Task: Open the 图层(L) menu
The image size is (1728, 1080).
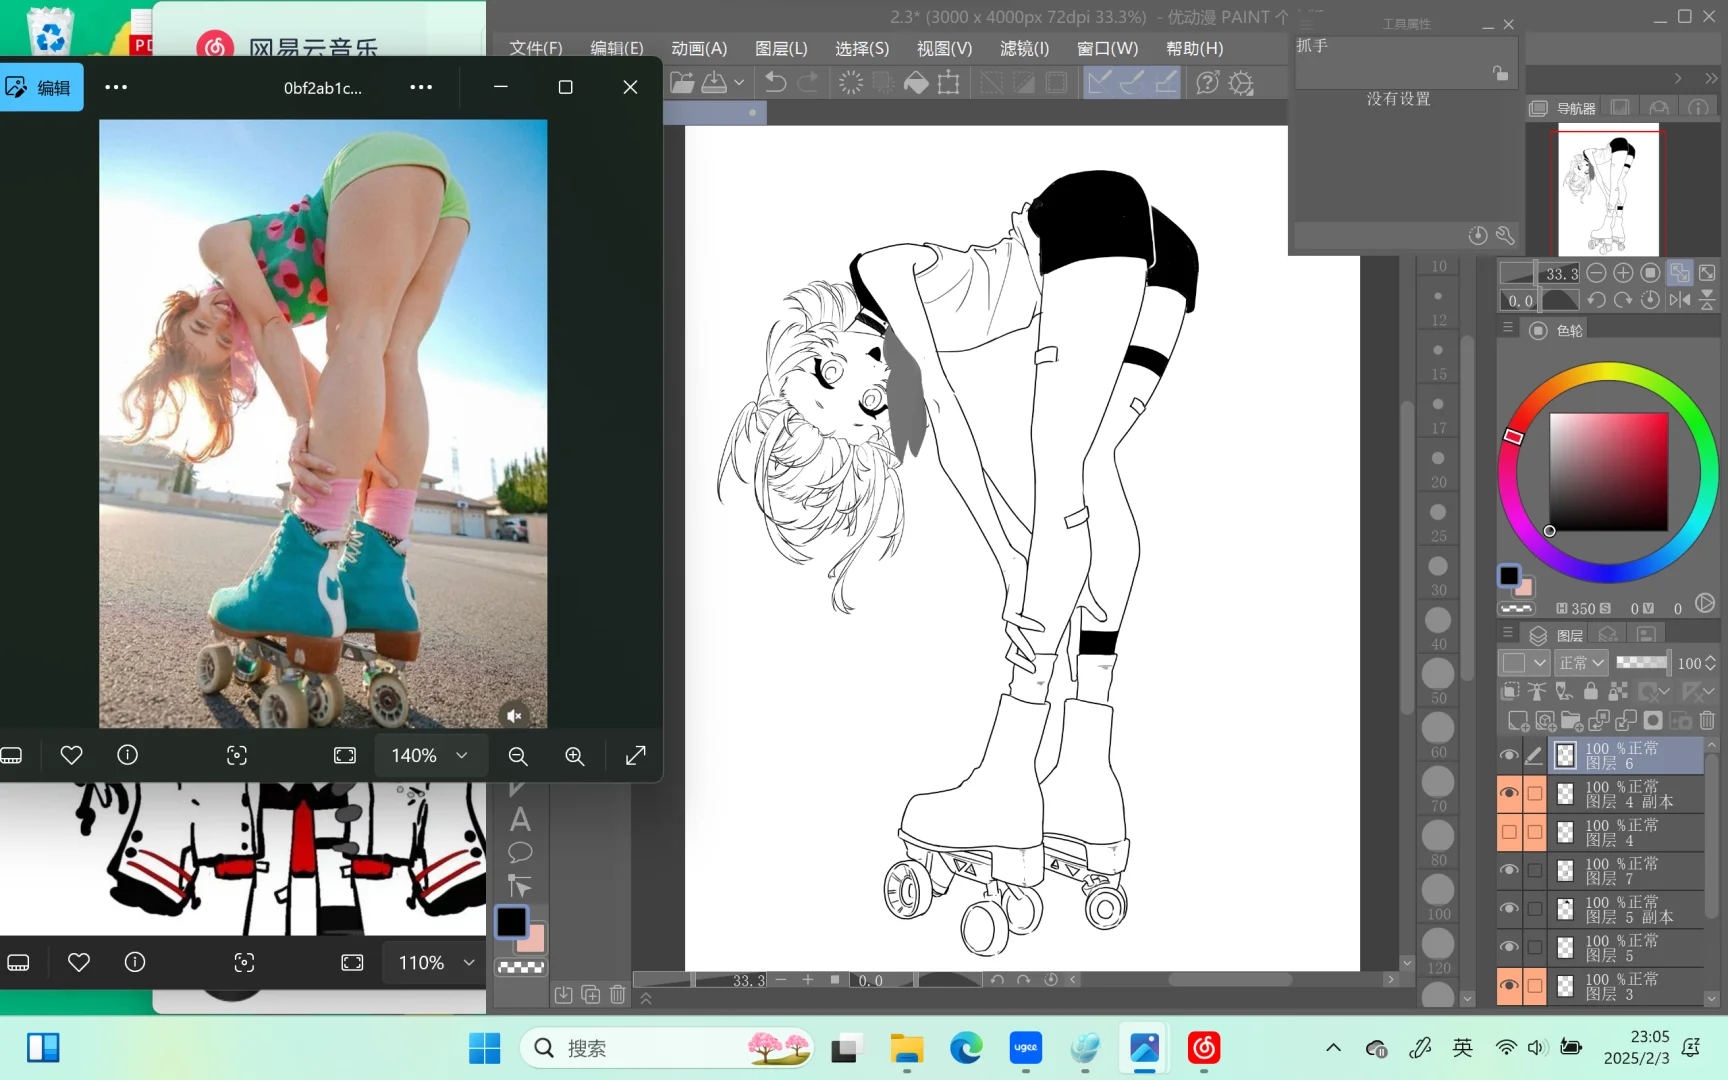Action: coord(780,48)
